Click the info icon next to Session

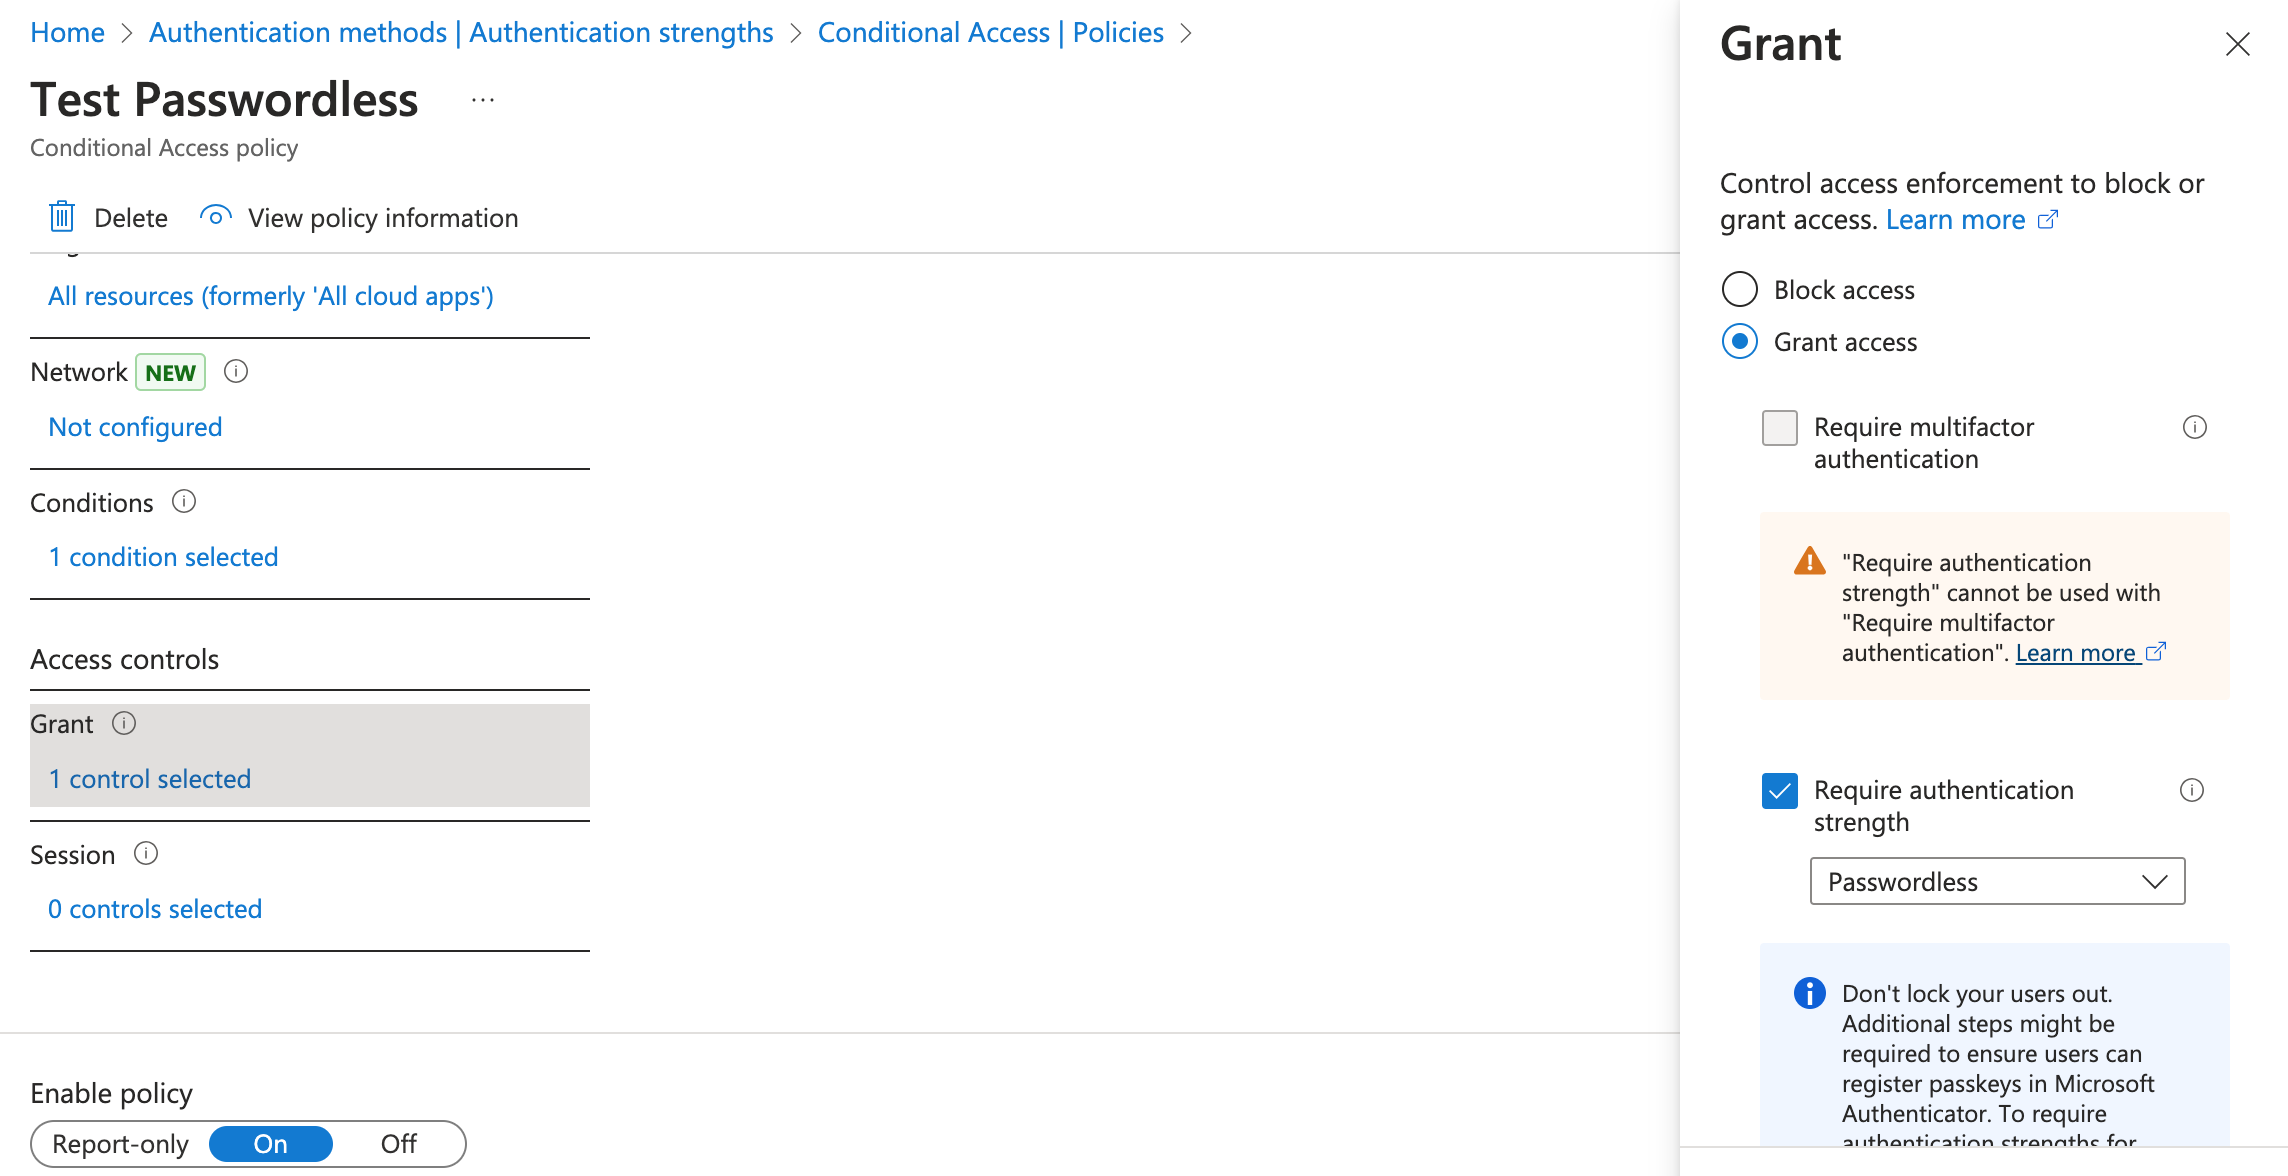coord(146,853)
